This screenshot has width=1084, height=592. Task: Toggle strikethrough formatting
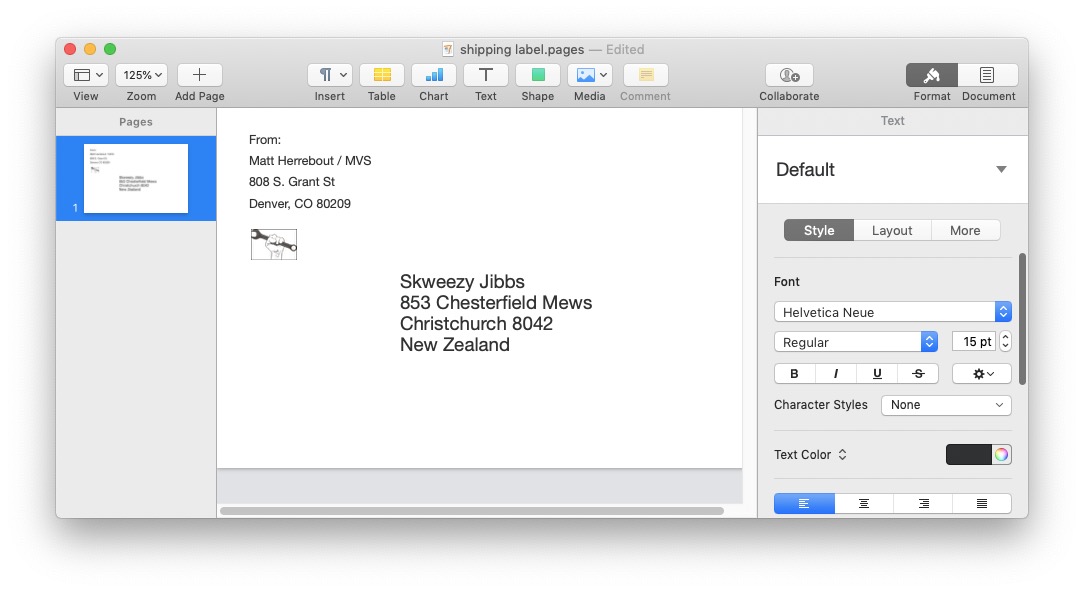pos(918,373)
